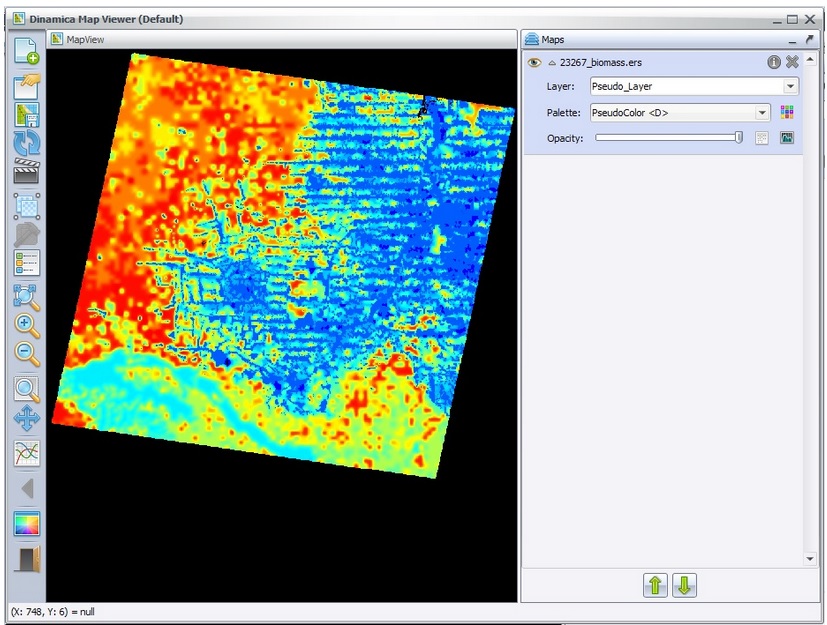Click the legend list icon
The width and height of the screenshot is (827, 625).
coord(26,263)
